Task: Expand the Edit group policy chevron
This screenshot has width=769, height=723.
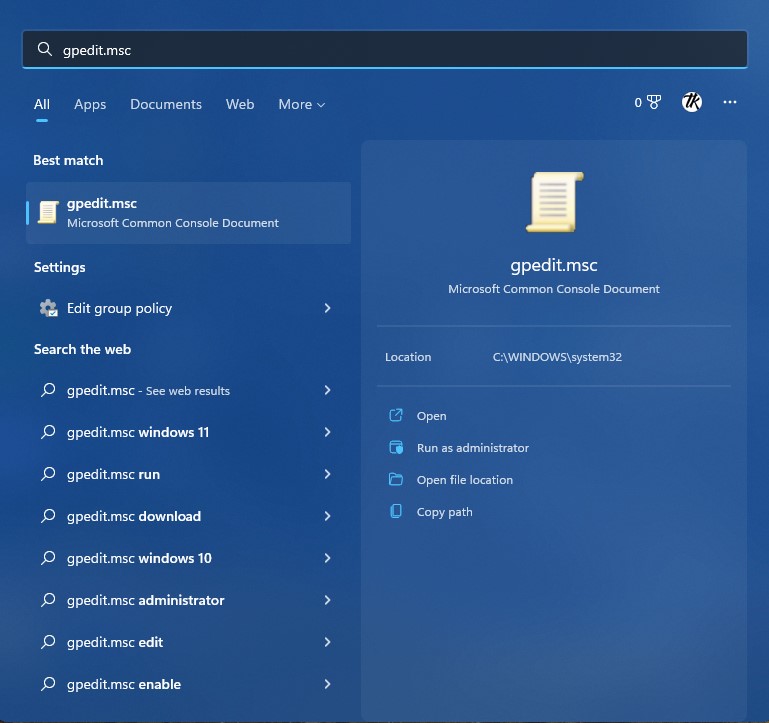Action: click(327, 308)
